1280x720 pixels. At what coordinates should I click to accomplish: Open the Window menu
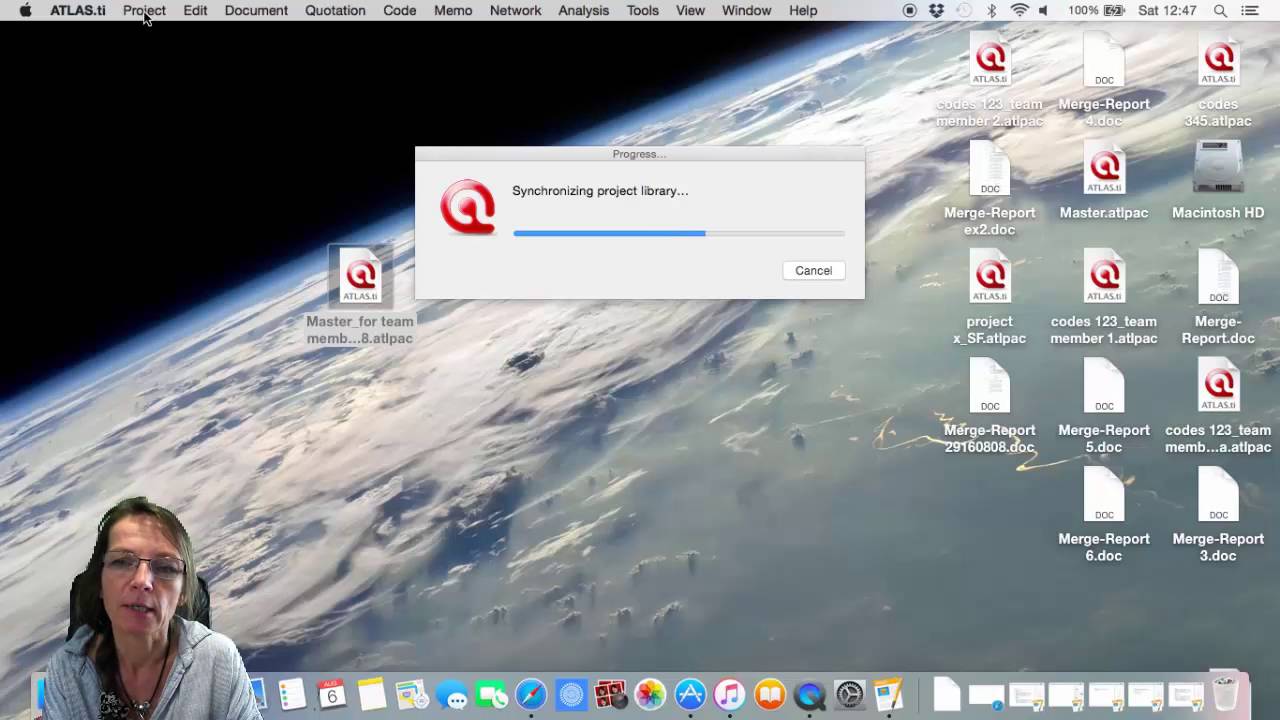click(746, 10)
